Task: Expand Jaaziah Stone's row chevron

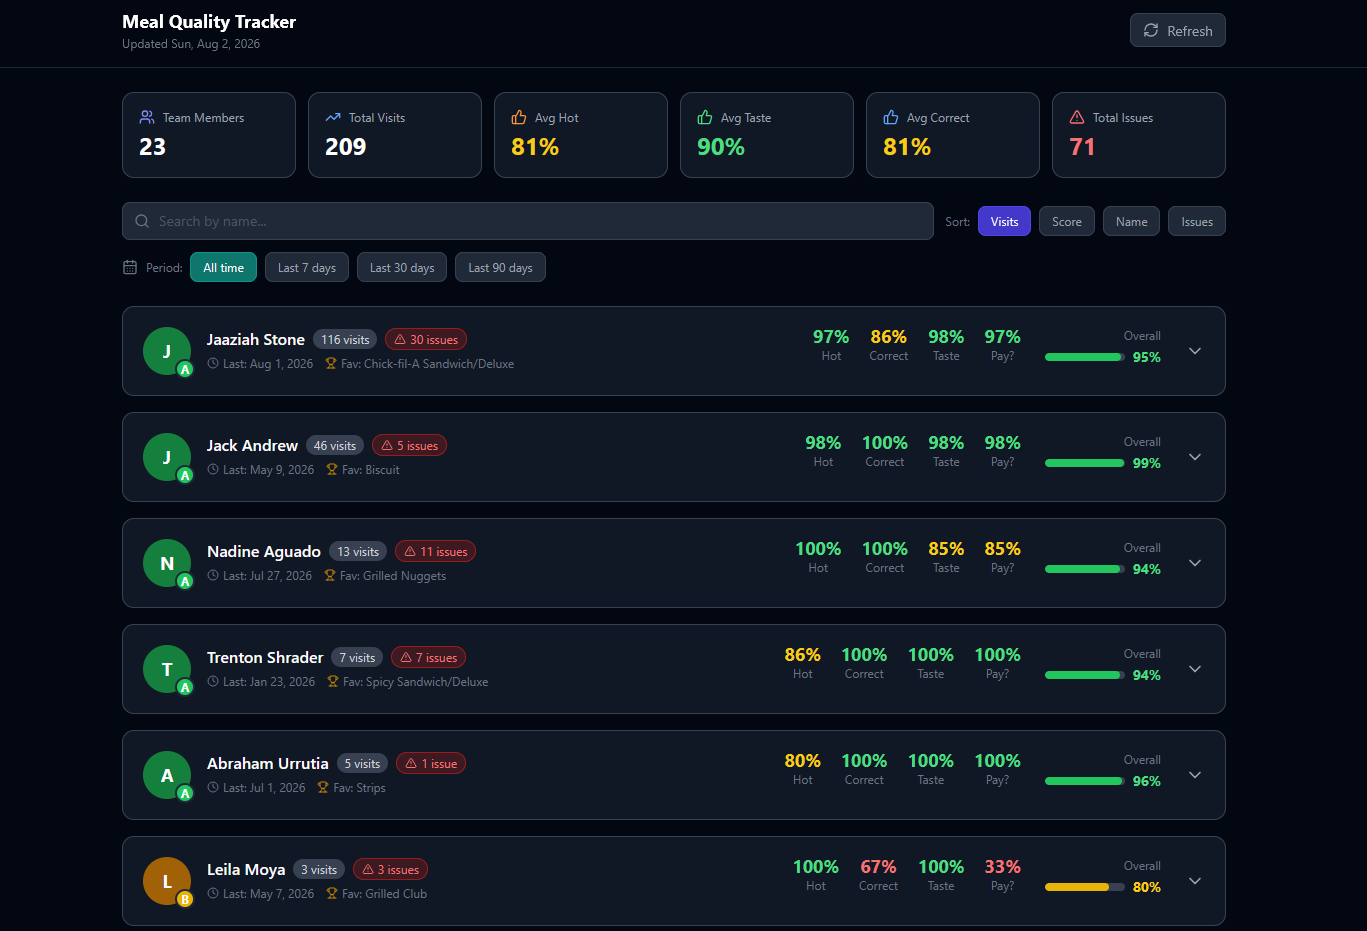Action: pyautogui.click(x=1195, y=351)
